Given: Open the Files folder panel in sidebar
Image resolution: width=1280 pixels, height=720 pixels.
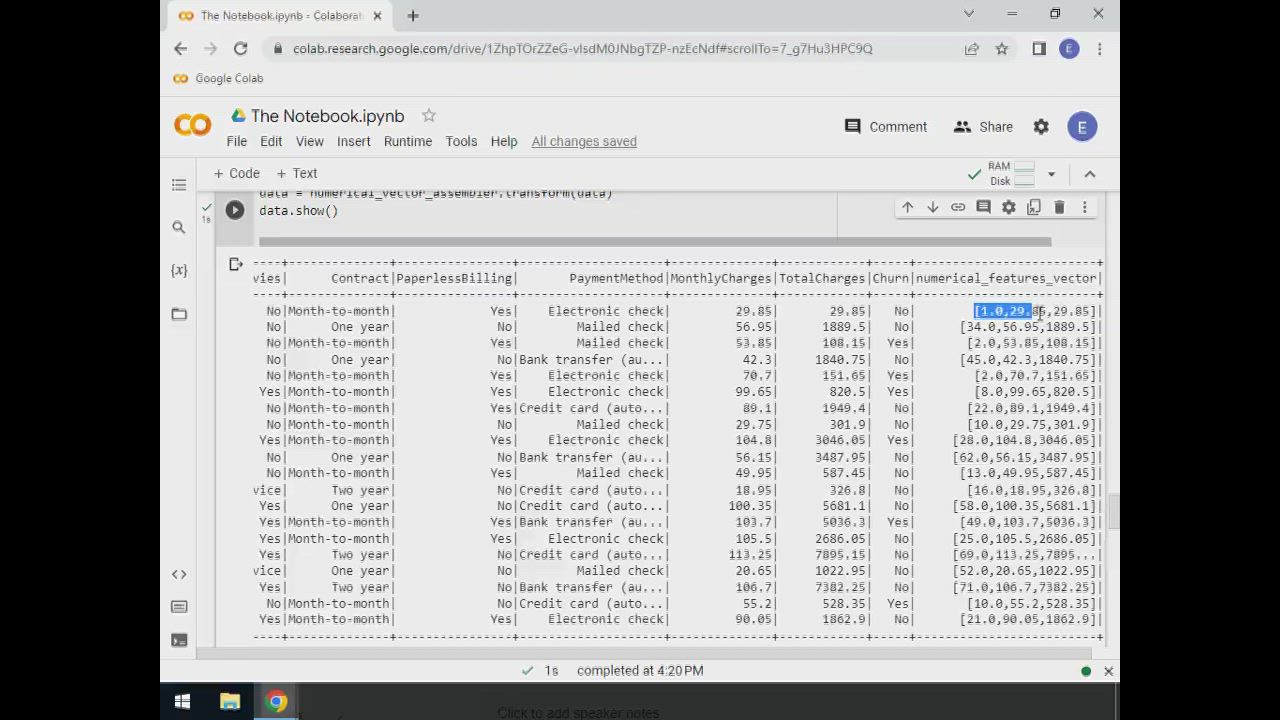Looking at the screenshot, I should pyautogui.click(x=179, y=314).
